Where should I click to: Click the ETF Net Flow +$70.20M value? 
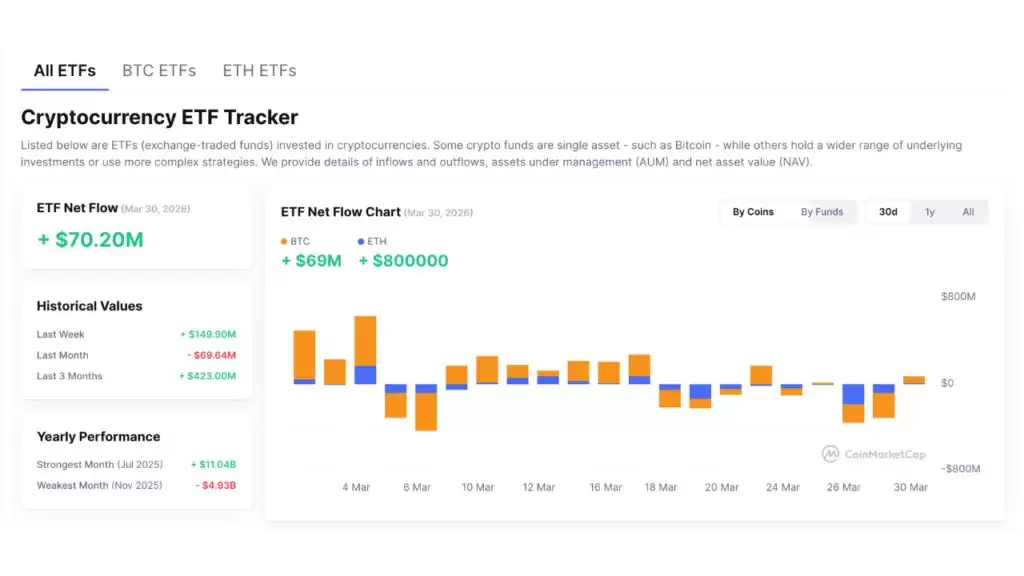(x=90, y=239)
